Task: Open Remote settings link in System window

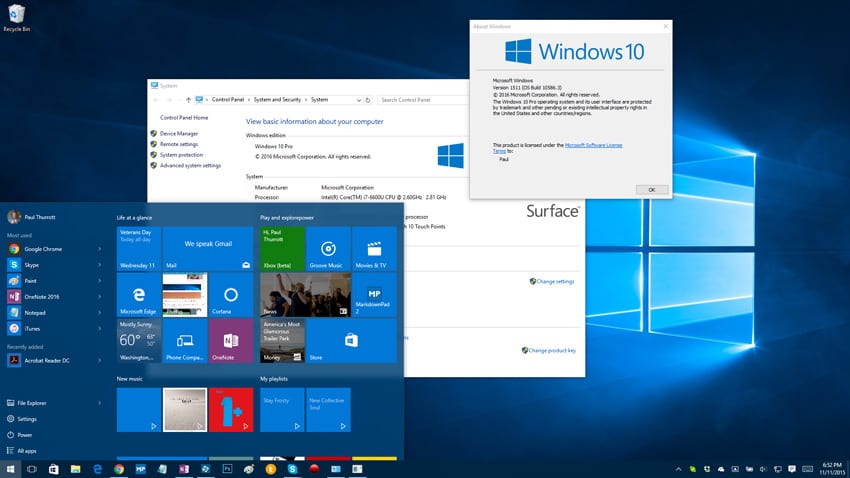Action: pyautogui.click(x=179, y=144)
